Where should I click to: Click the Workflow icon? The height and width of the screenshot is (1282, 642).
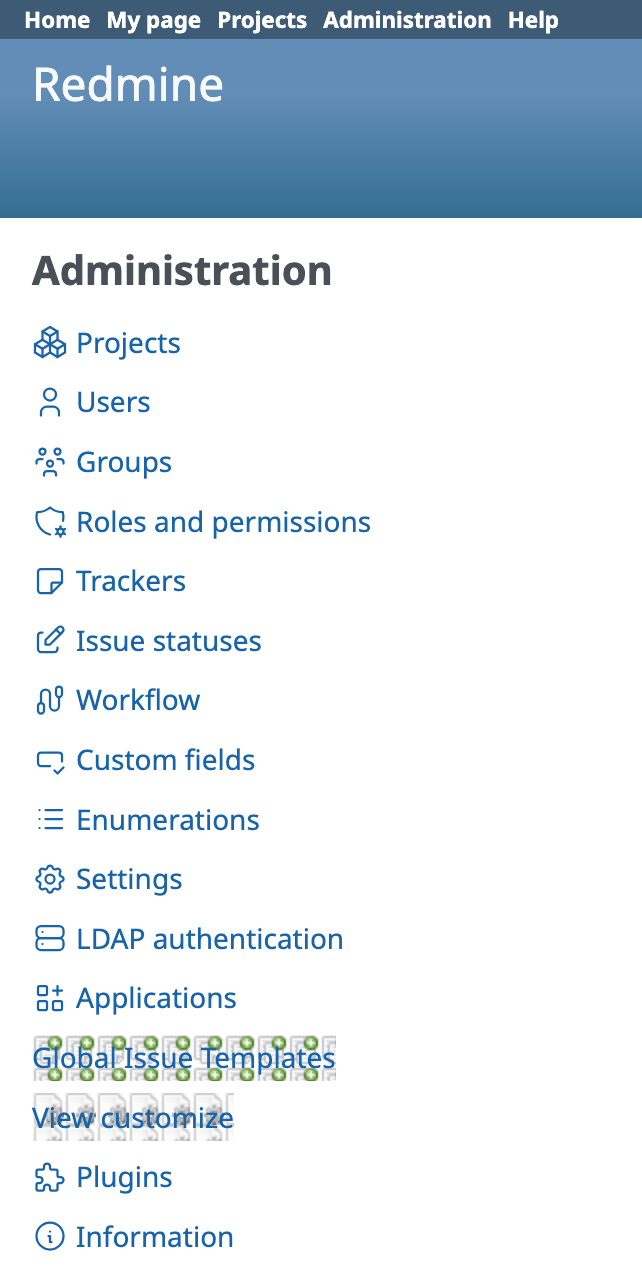(x=49, y=701)
